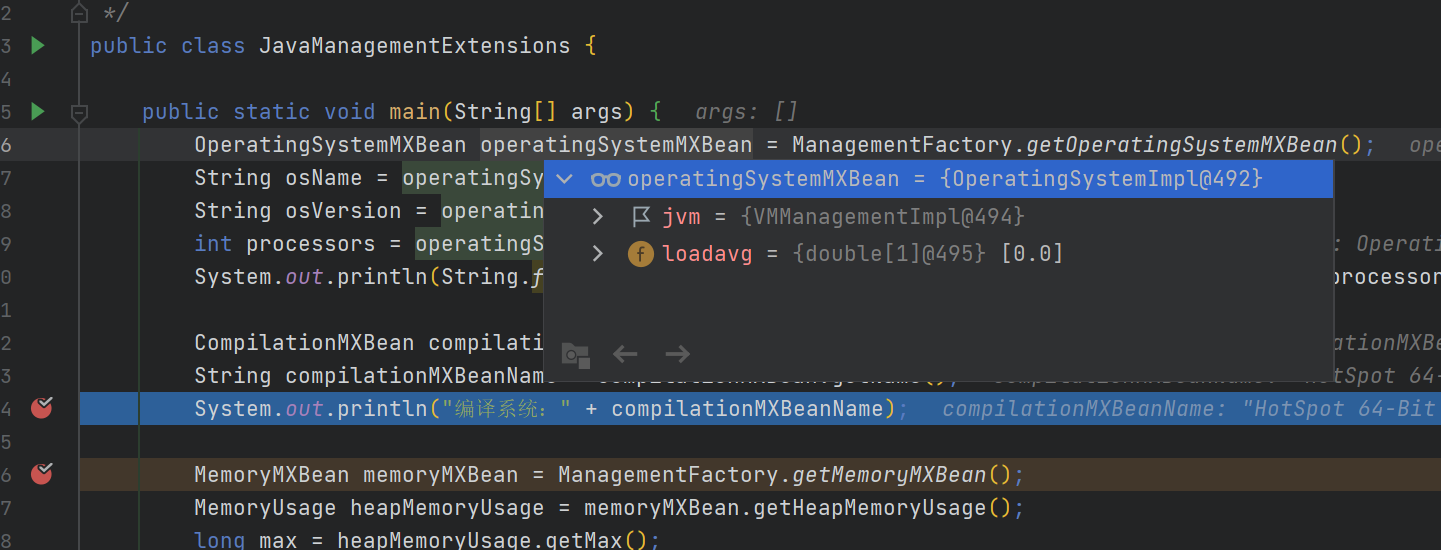1441x550 pixels.
Task: Click the getMemoryMXBean method call
Action: 890,475
